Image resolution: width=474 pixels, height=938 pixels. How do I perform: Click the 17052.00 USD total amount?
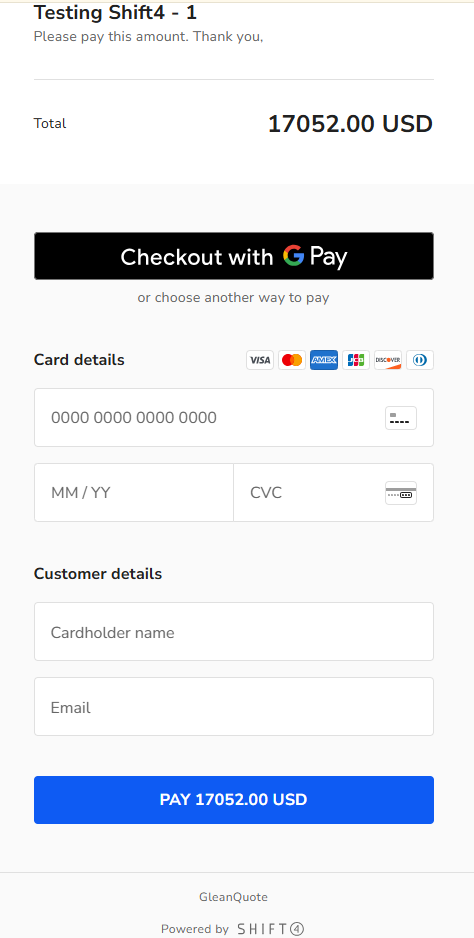pyautogui.click(x=350, y=124)
